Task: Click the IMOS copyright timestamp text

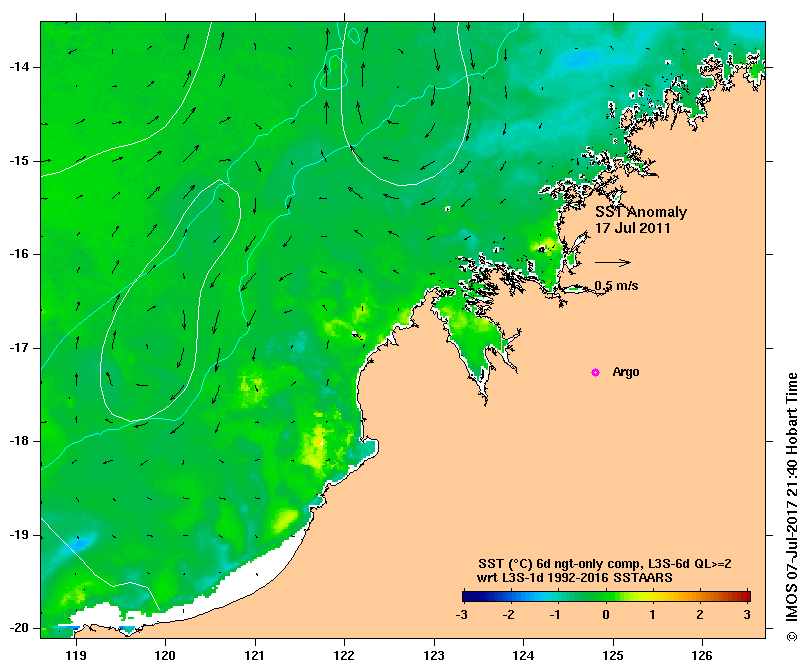Action: pyautogui.click(x=792, y=507)
